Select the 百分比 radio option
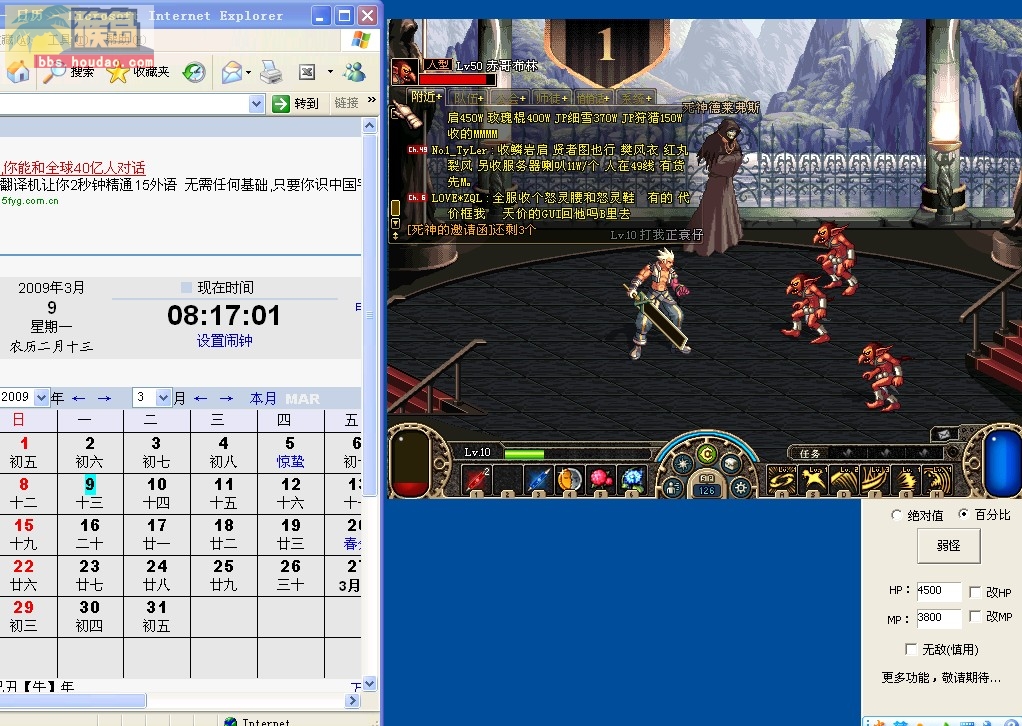Image resolution: width=1022 pixels, height=726 pixels. 963,514
